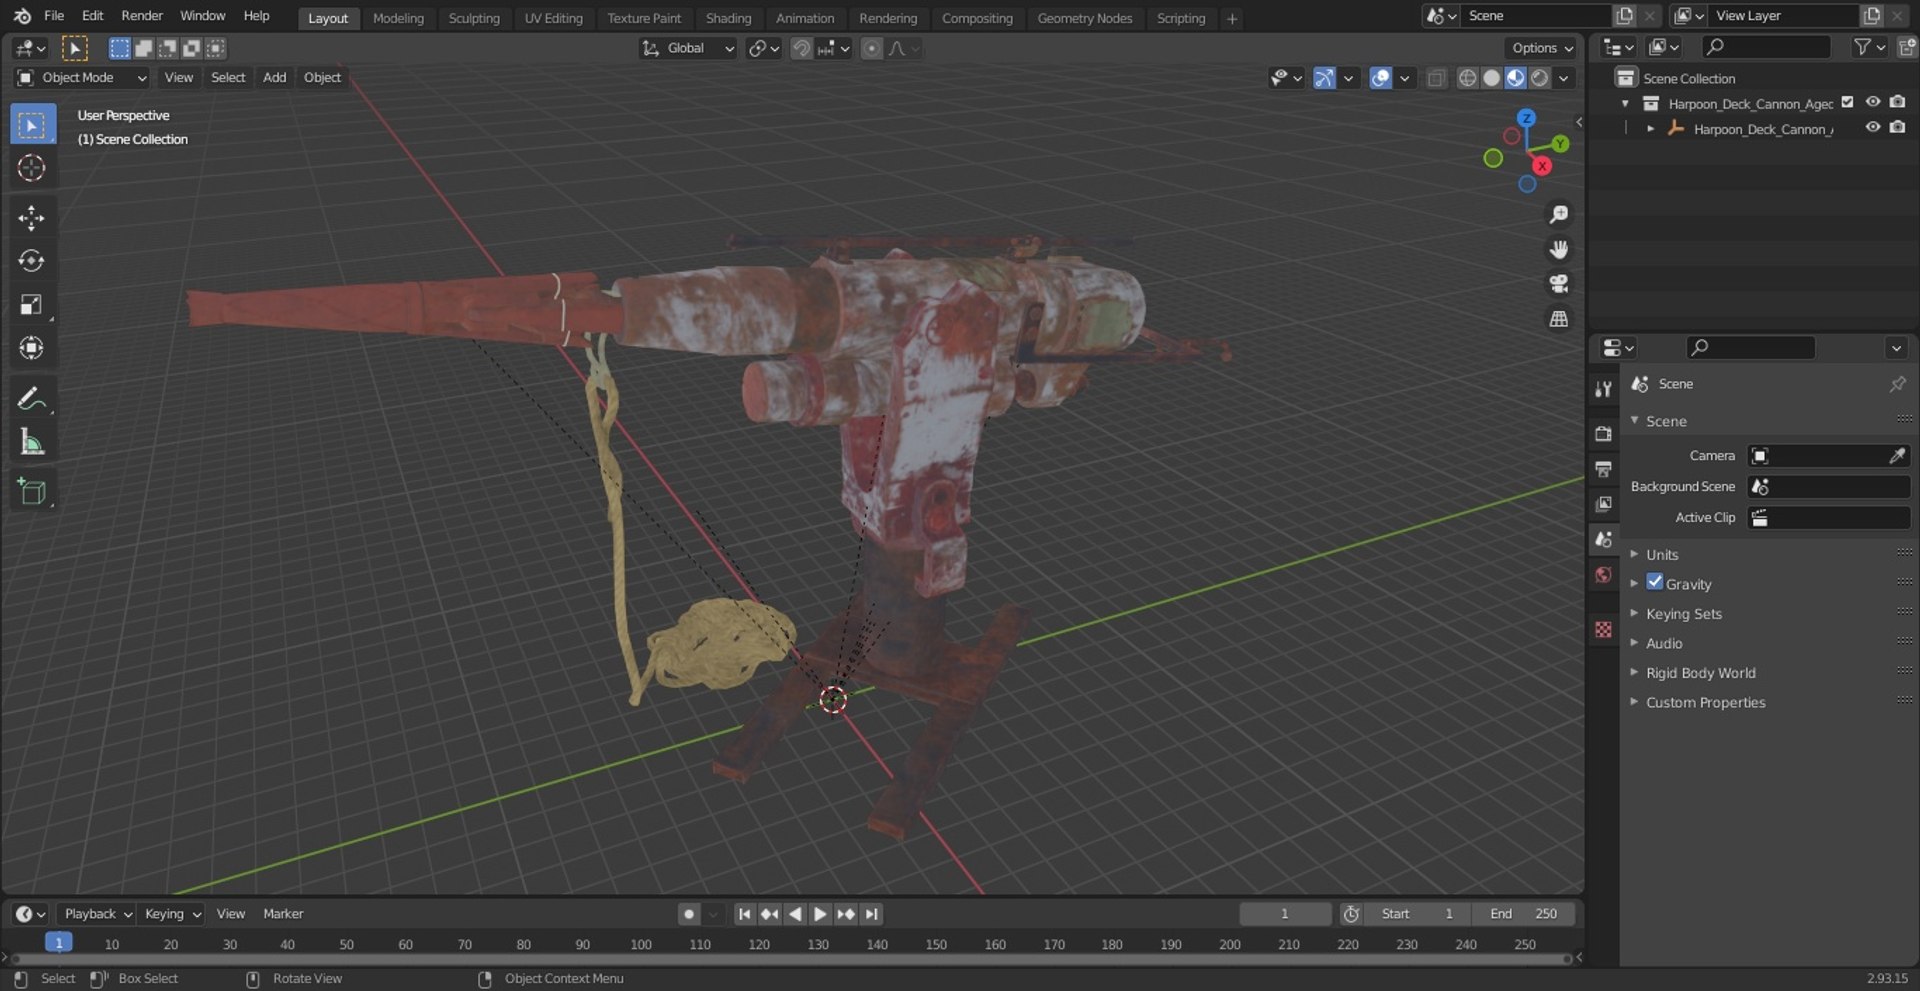Disable the Gravity checkbox
The image size is (1920, 991).
coord(1655,582)
